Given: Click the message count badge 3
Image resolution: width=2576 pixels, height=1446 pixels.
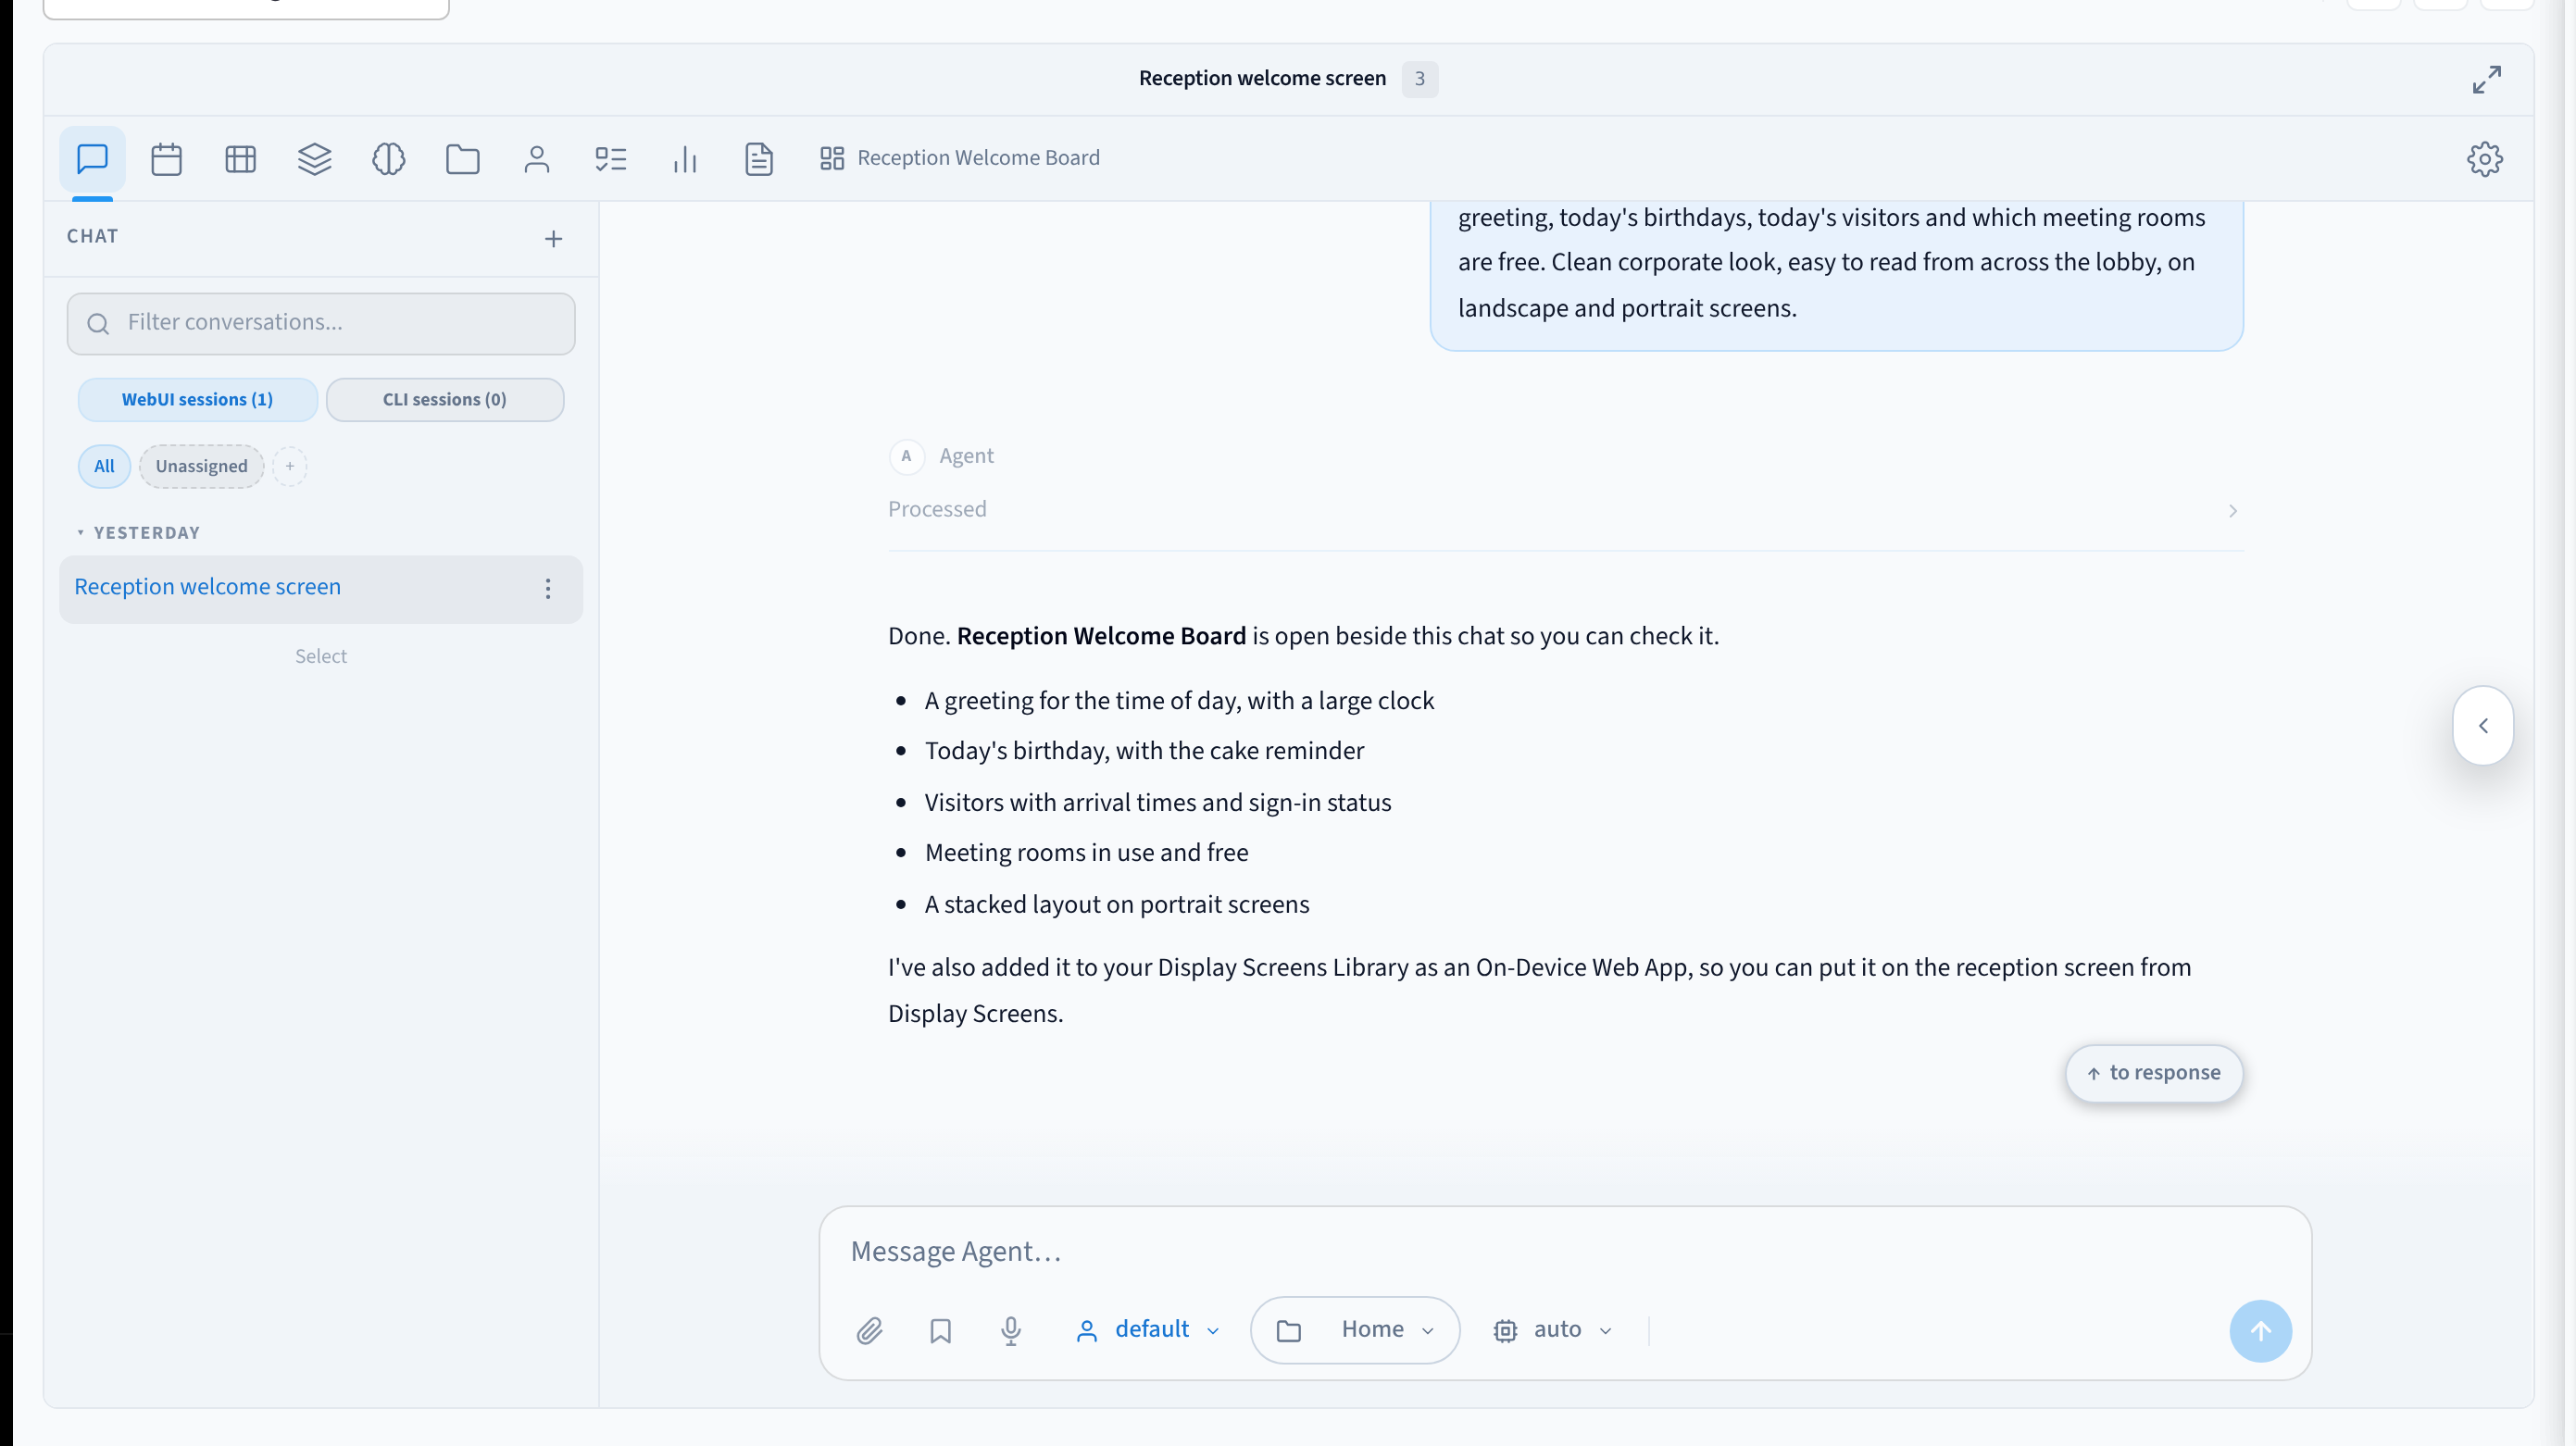Looking at the screenshot, I should pyautogui.click(x=1419, y=79).
